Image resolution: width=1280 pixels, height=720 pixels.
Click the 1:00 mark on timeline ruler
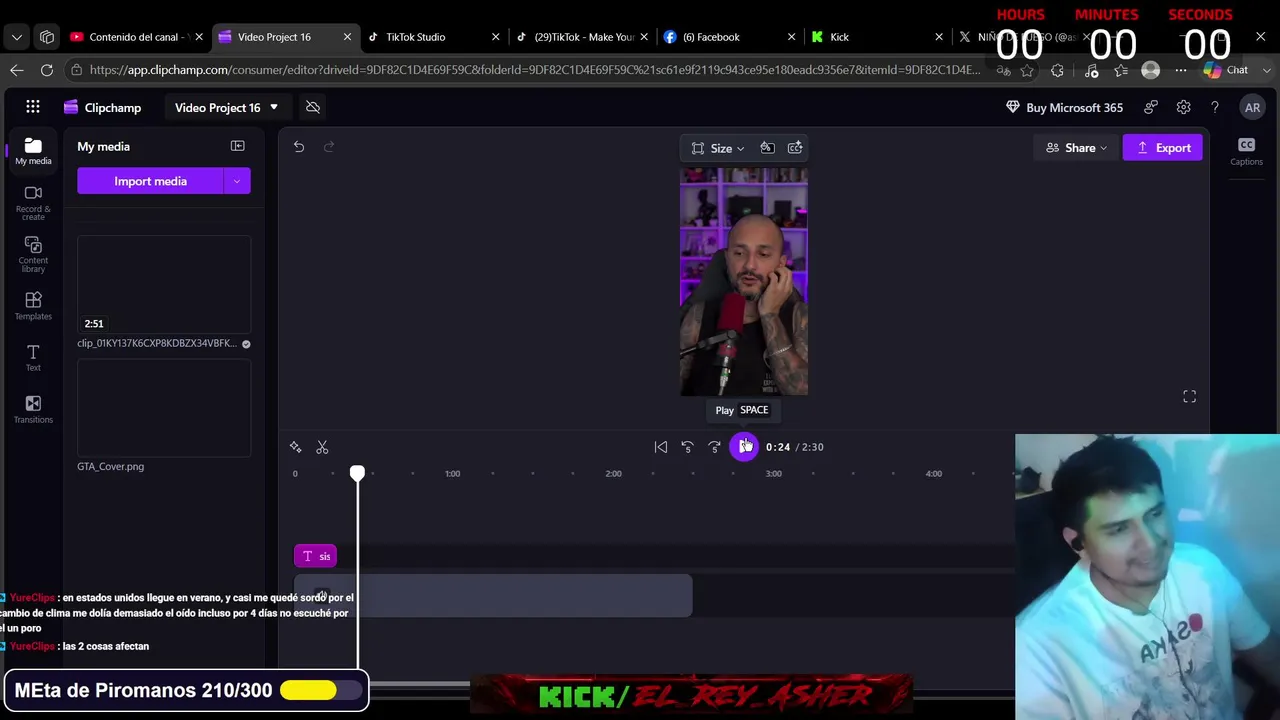pos(453,473)
